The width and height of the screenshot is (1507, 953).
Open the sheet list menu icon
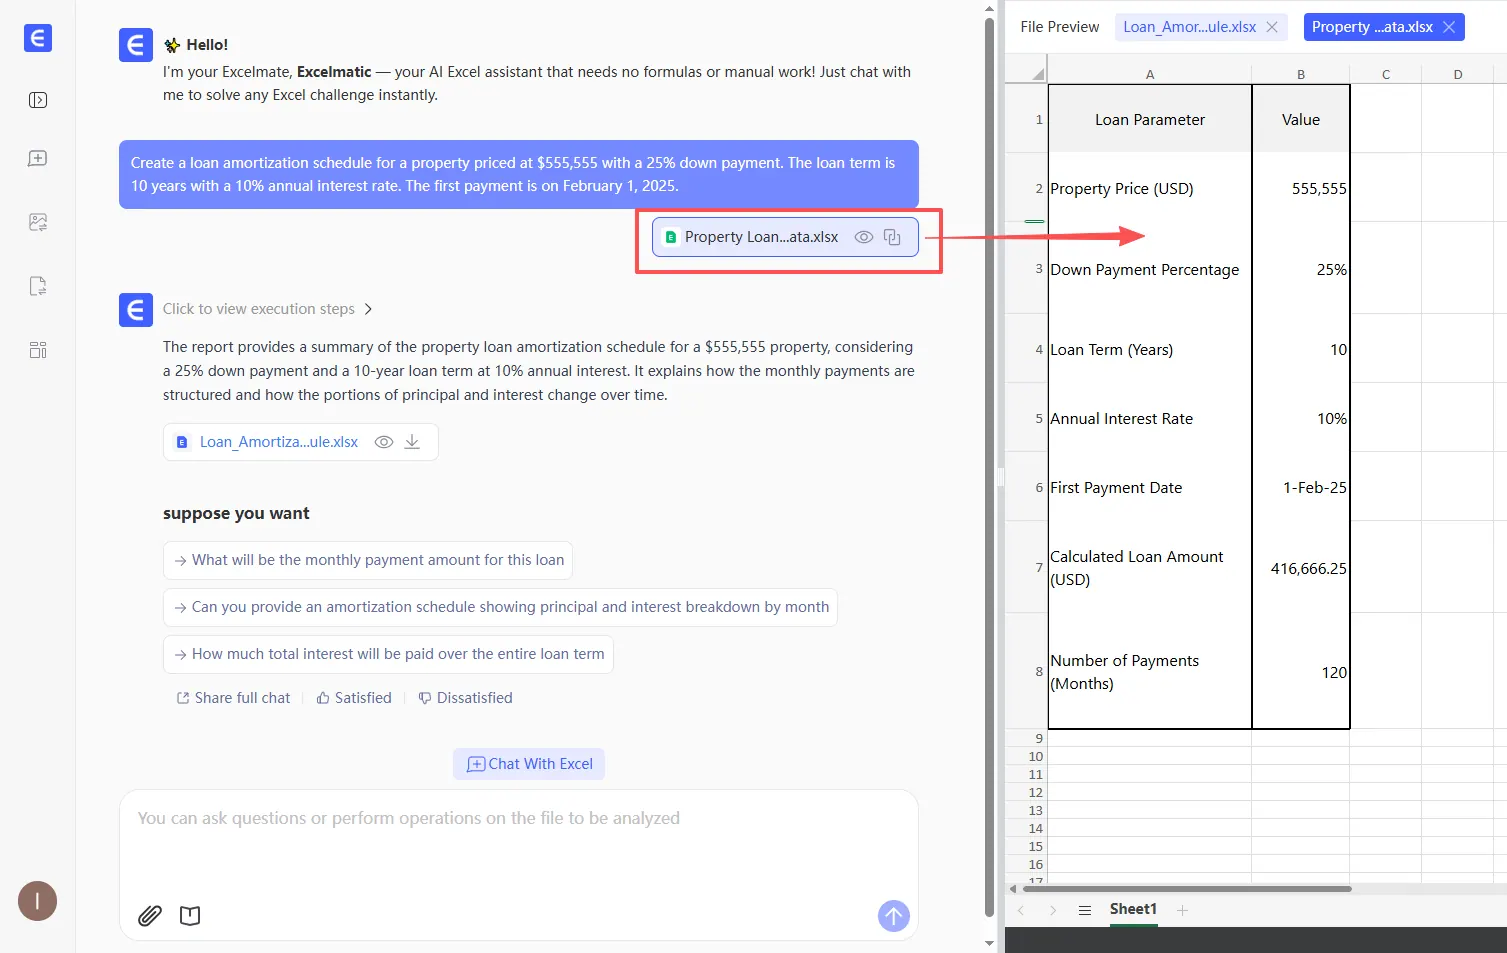click(1084, 910)
